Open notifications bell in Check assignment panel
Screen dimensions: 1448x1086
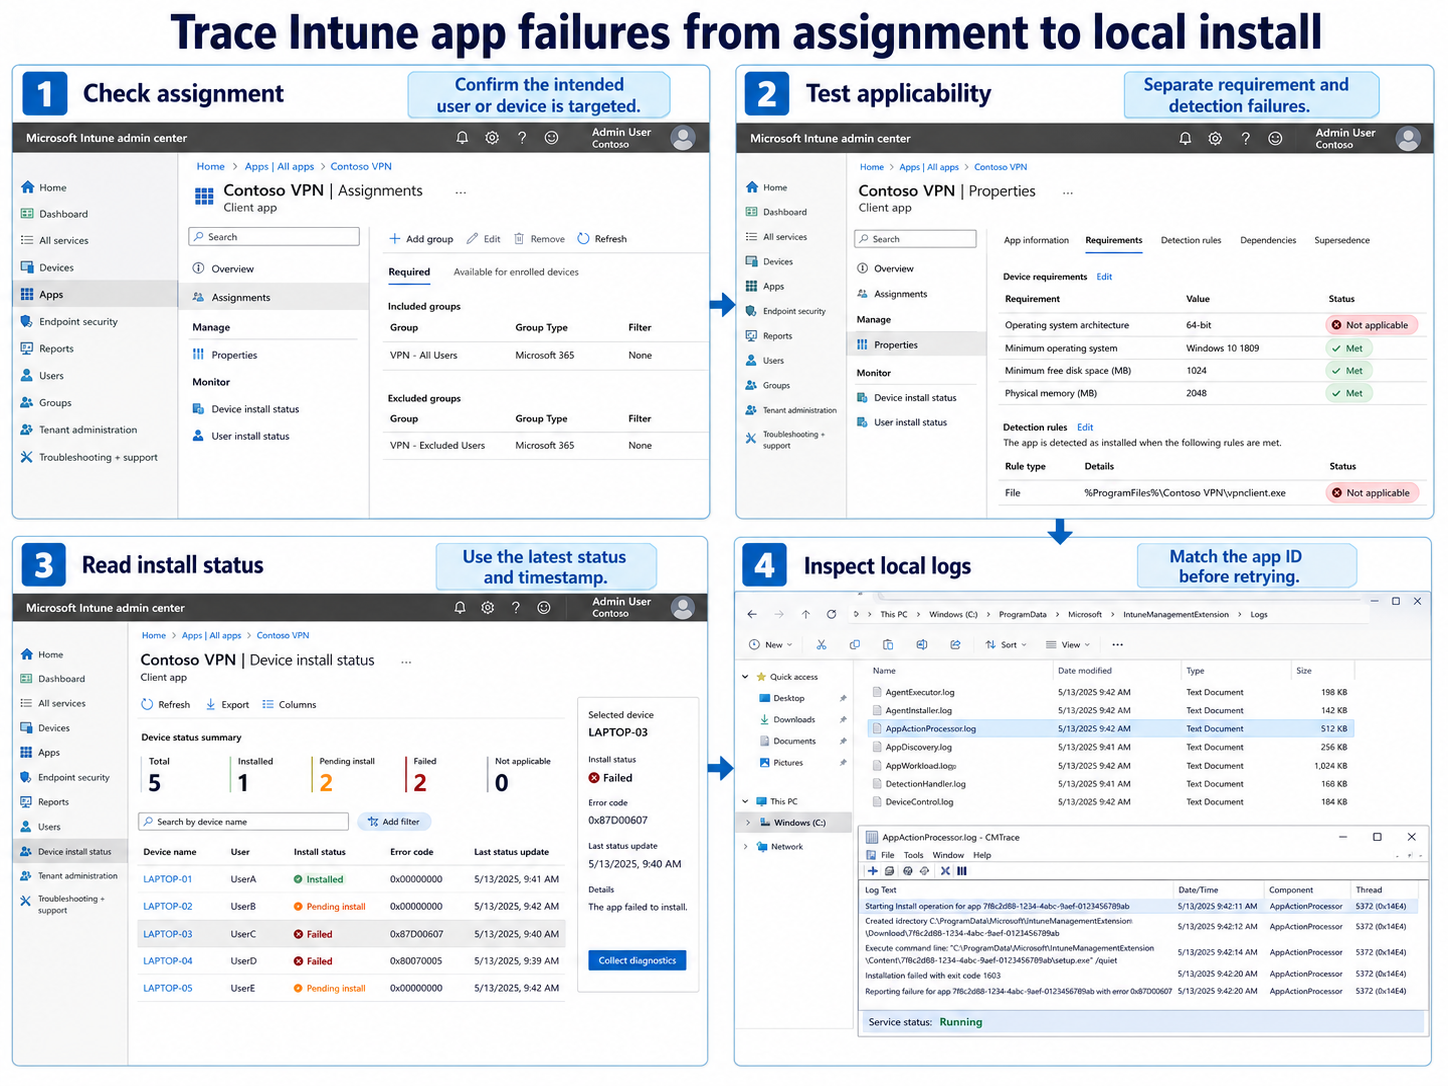[462, 138]
